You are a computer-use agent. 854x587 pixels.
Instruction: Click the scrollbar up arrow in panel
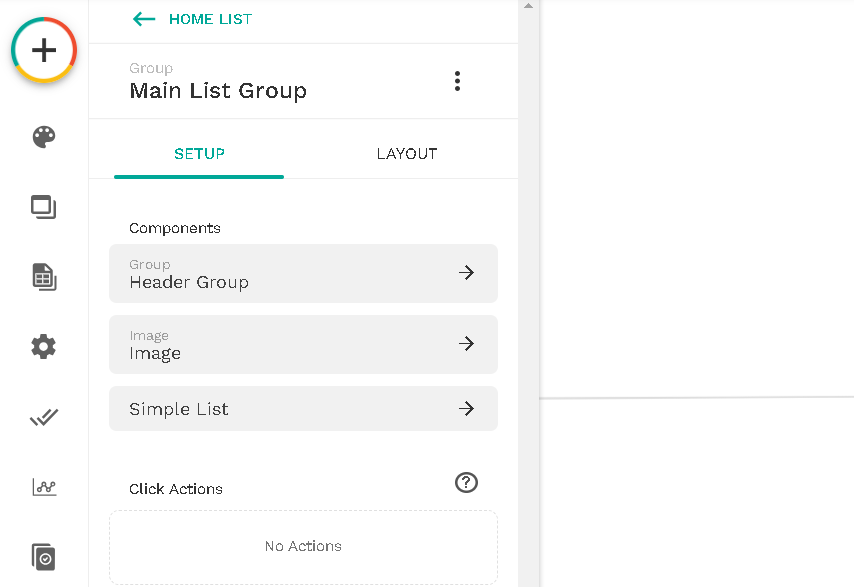pos(528,6)
